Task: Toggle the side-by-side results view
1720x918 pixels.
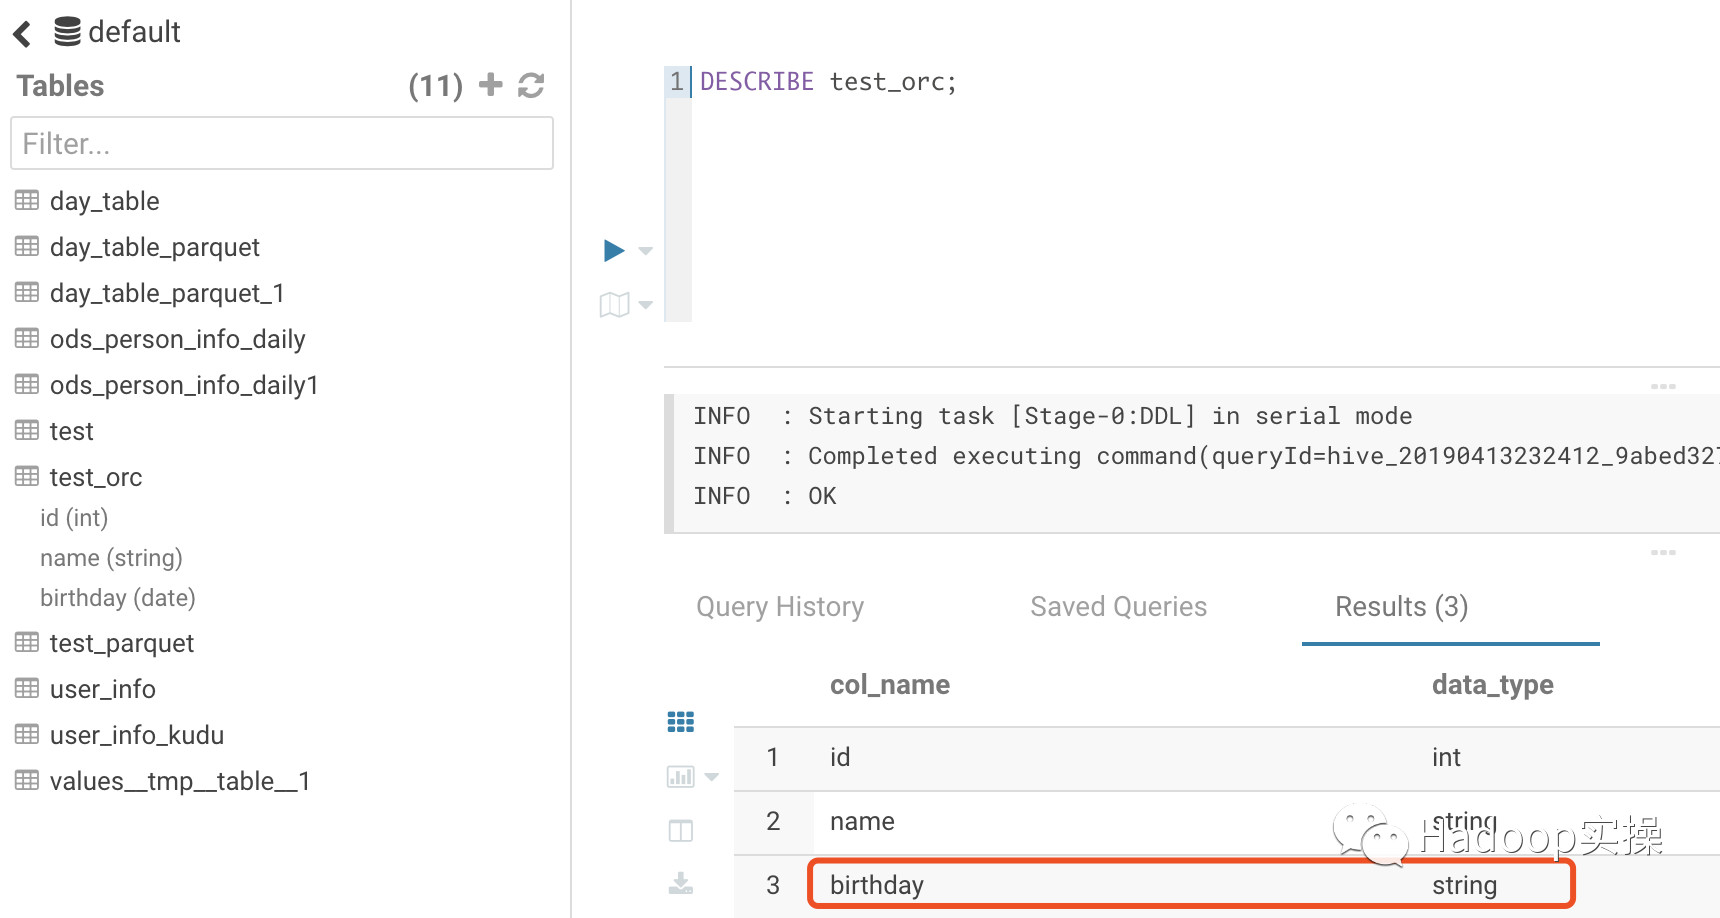Action: pyautogui.click(x=680, y=829)
